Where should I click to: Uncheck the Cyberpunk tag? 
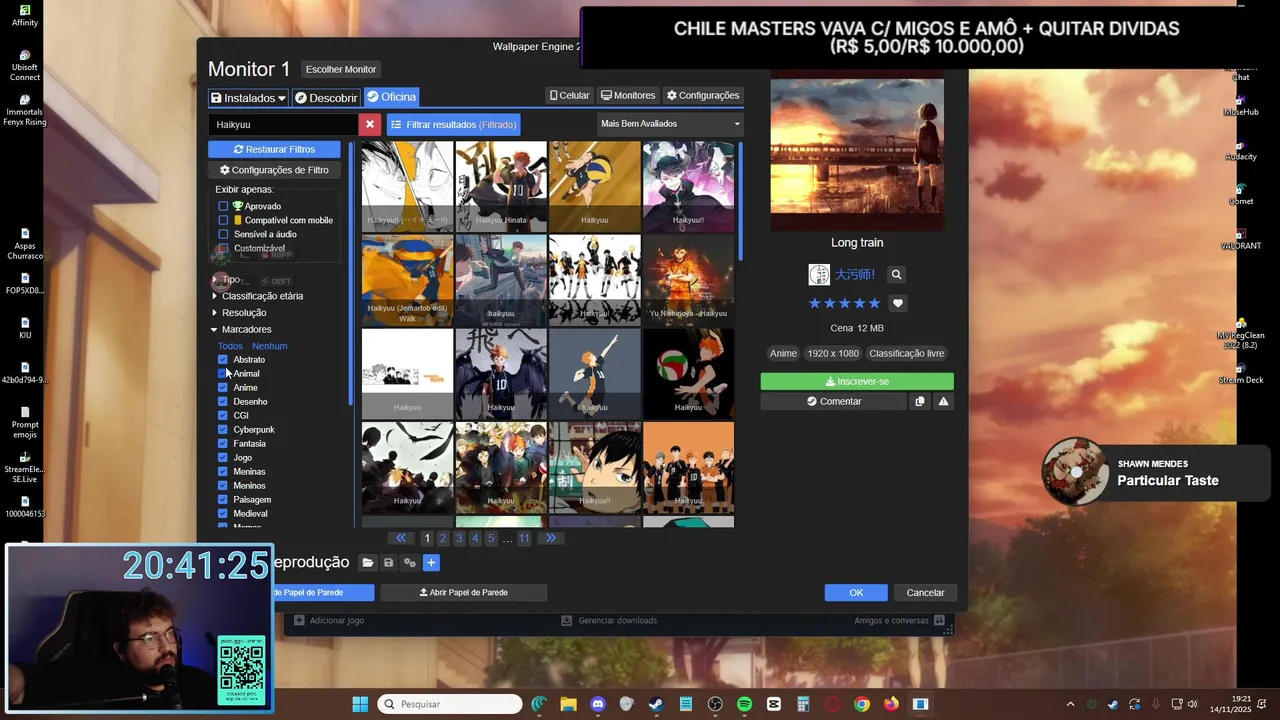223,430
